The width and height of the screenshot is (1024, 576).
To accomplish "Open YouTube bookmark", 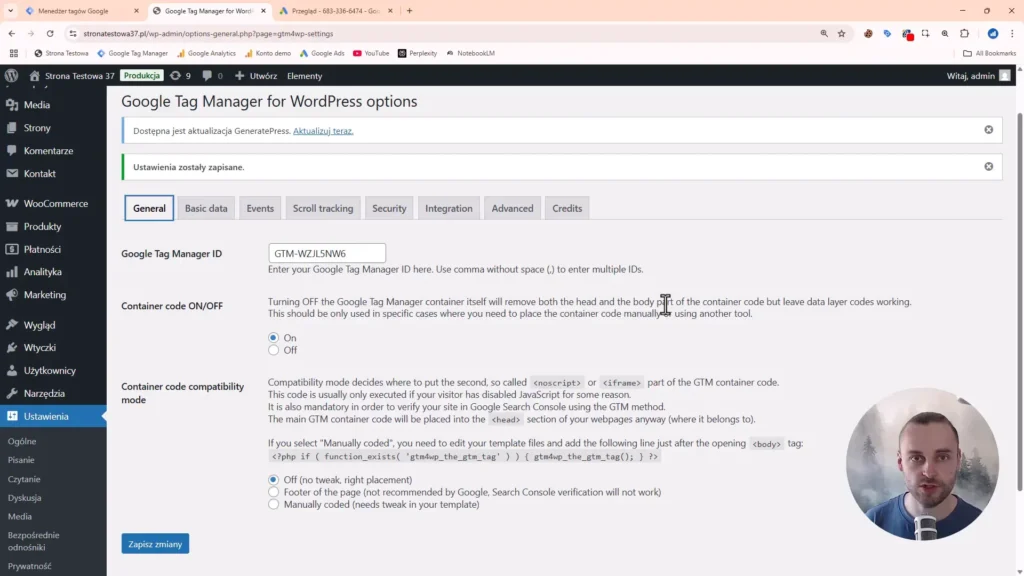I will [x=371, y=53].
